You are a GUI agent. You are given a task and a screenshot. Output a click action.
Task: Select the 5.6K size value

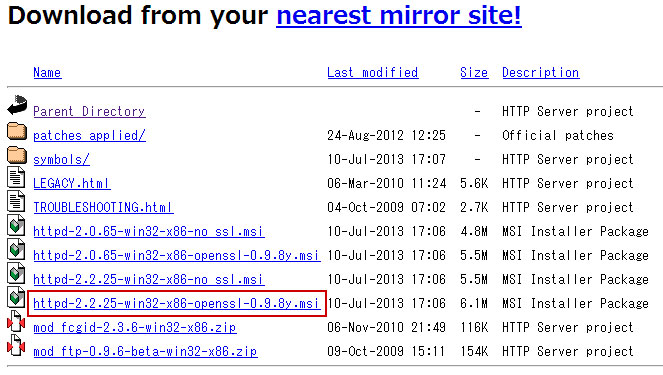[474, 183]
